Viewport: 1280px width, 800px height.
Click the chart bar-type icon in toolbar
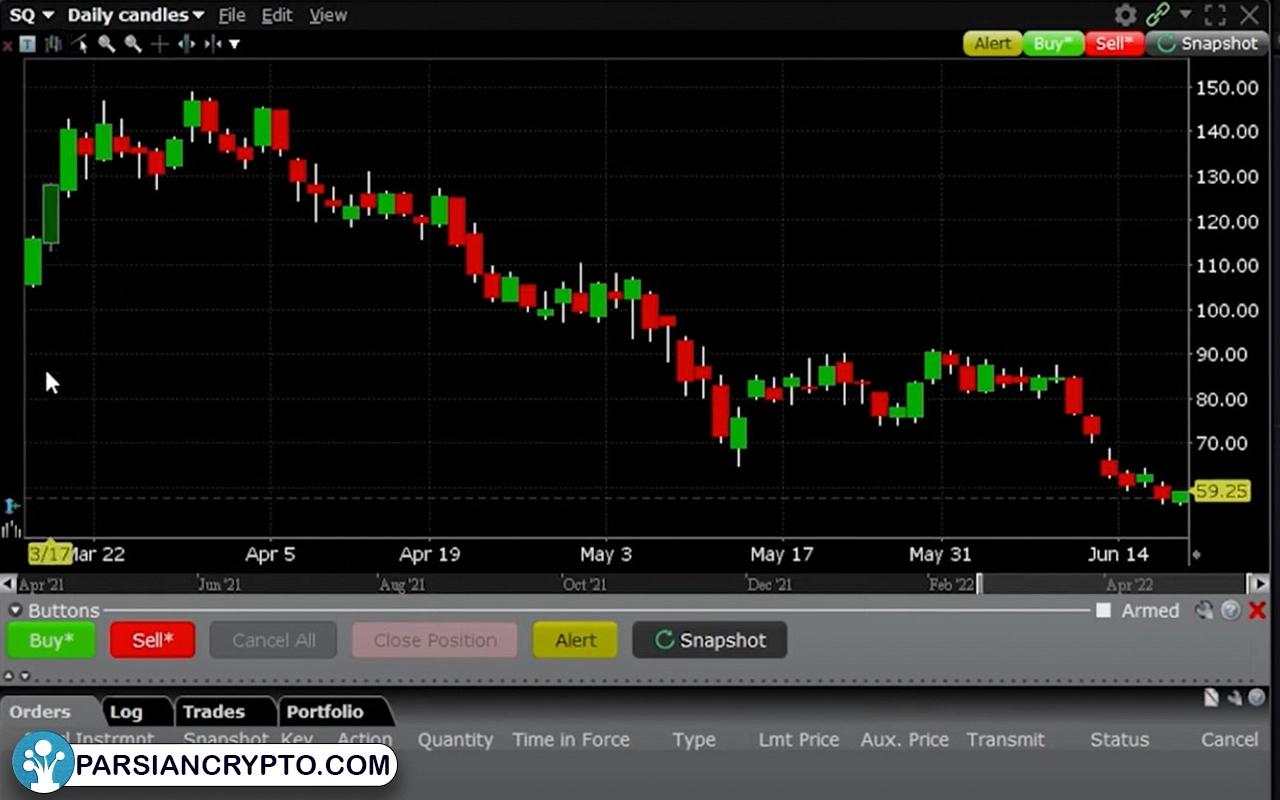tap(53, 44)
